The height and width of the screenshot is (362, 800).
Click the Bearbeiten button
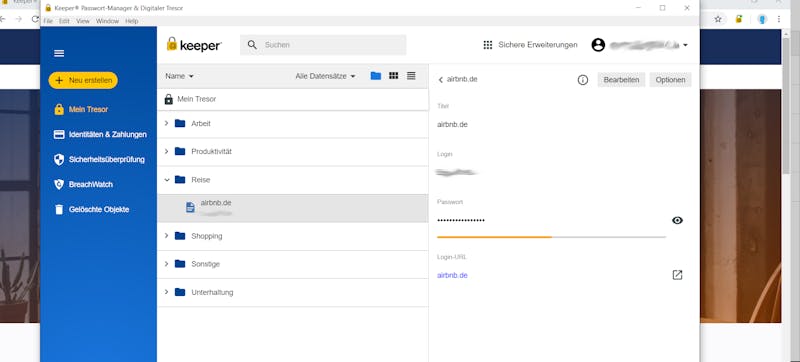pos(621,80)
